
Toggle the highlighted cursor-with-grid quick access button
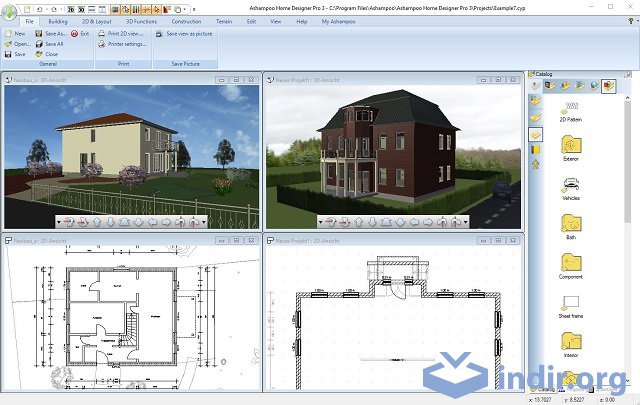[126, 9]
